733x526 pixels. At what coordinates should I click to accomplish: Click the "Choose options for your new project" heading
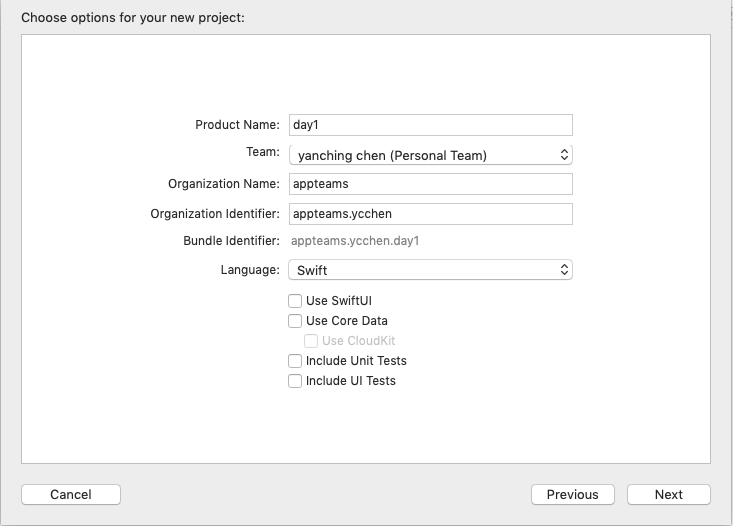tap(132, 18)
